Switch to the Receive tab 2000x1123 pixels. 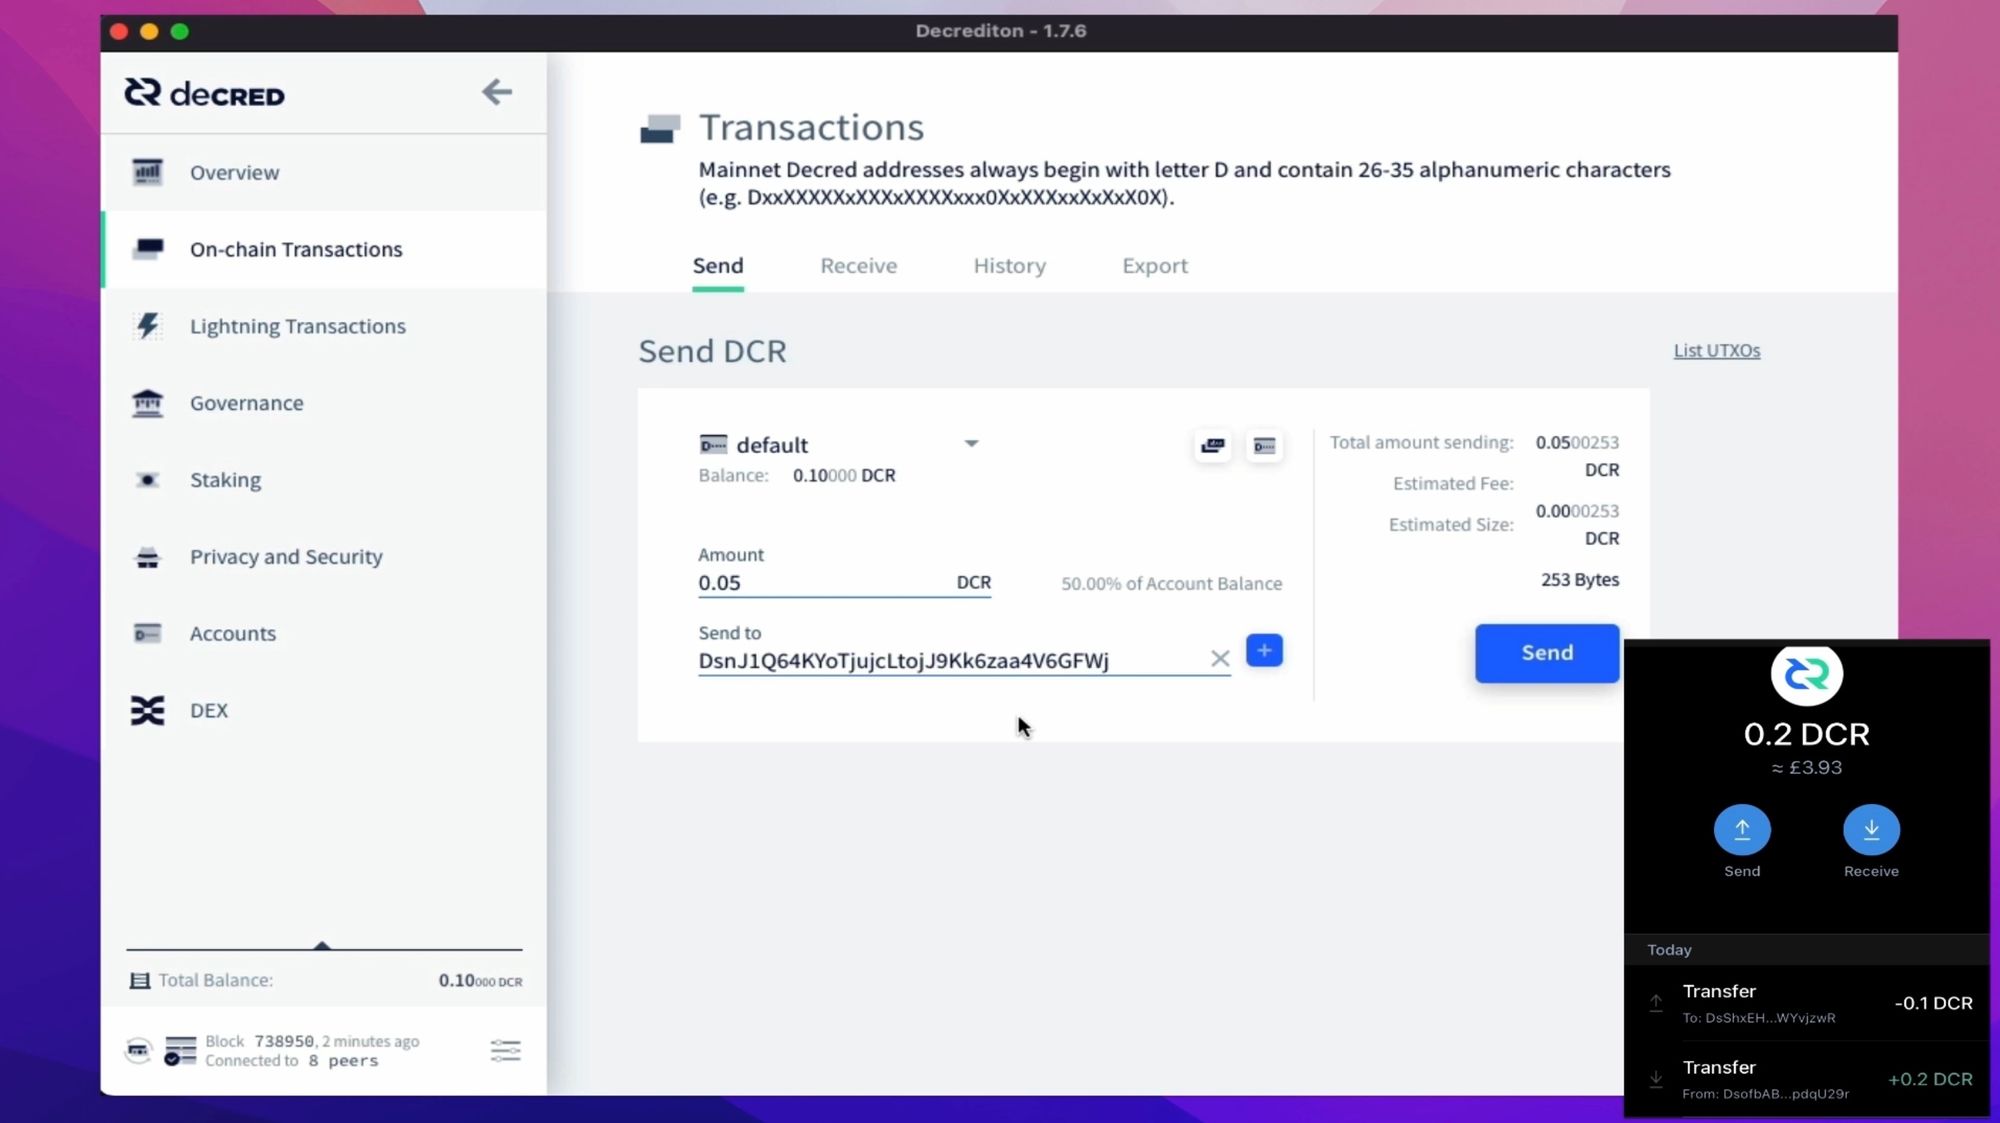[858, 266]
